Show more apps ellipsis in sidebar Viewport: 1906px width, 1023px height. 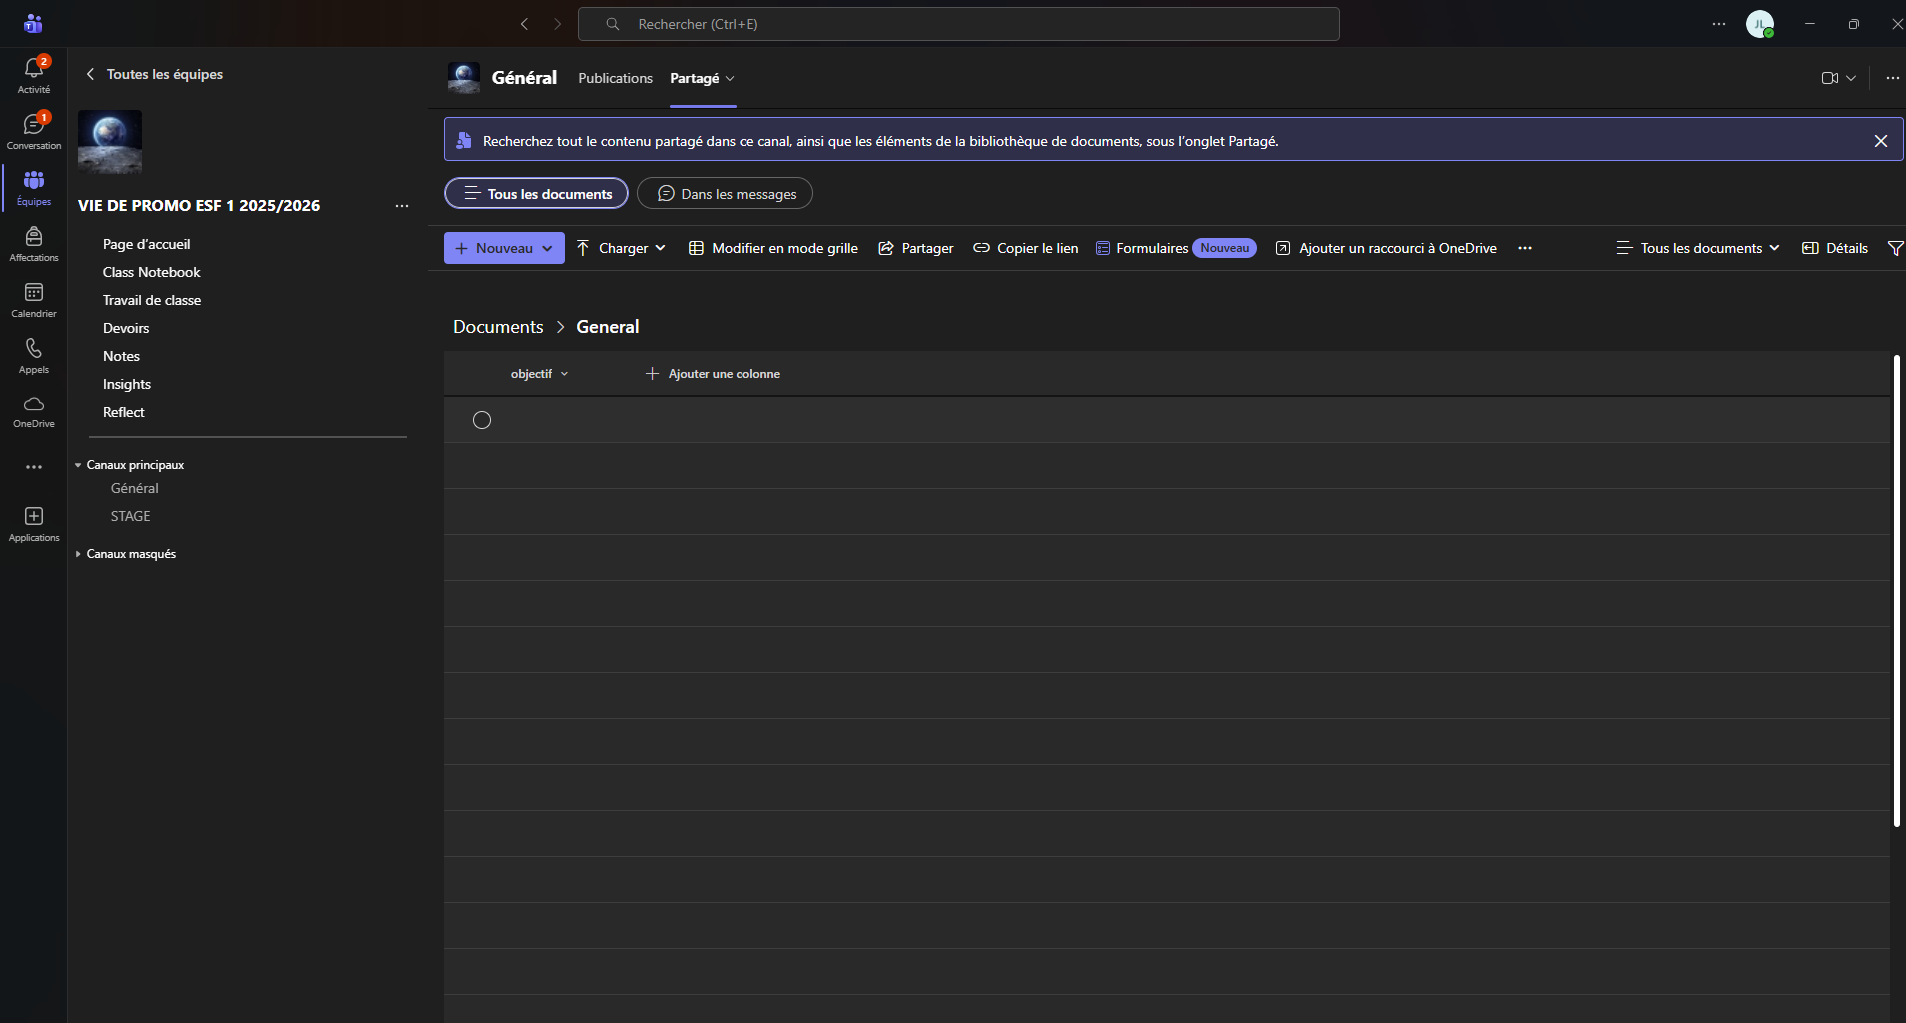click(34, 467)
